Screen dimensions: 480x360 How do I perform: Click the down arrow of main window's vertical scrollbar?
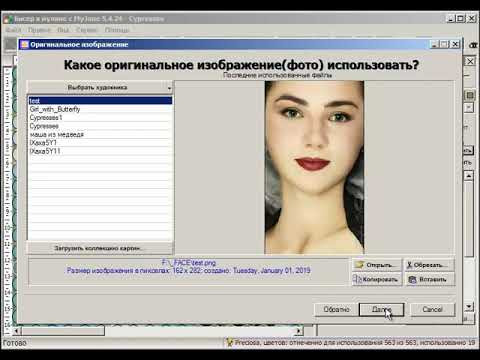pyautogui.click(x=469, y=306)
